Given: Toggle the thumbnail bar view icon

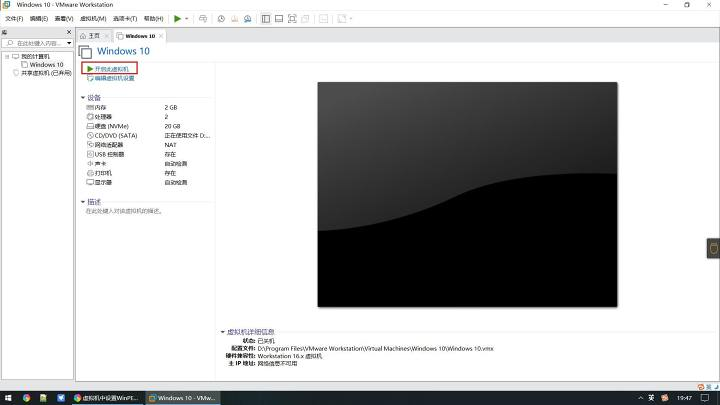Looking at the screenshot, I should pos(279,19).
